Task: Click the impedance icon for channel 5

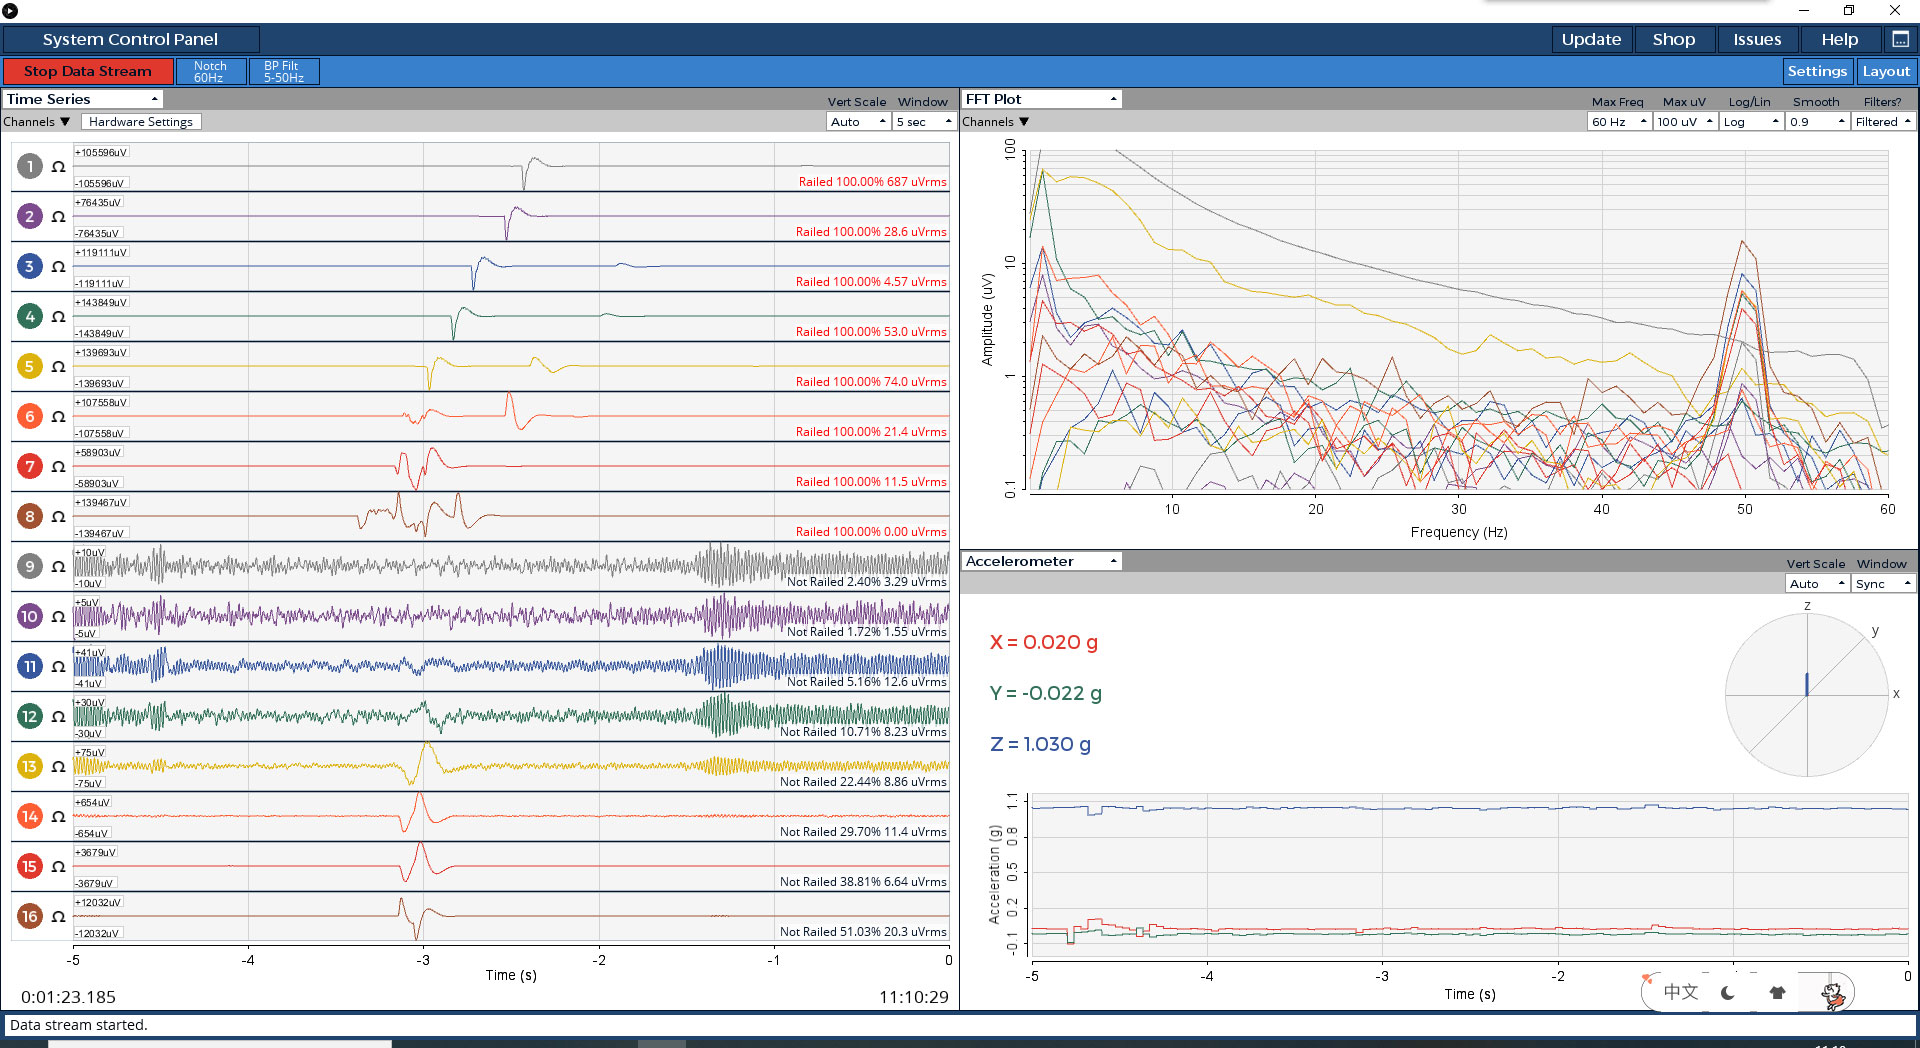Action: pos(58,367)
